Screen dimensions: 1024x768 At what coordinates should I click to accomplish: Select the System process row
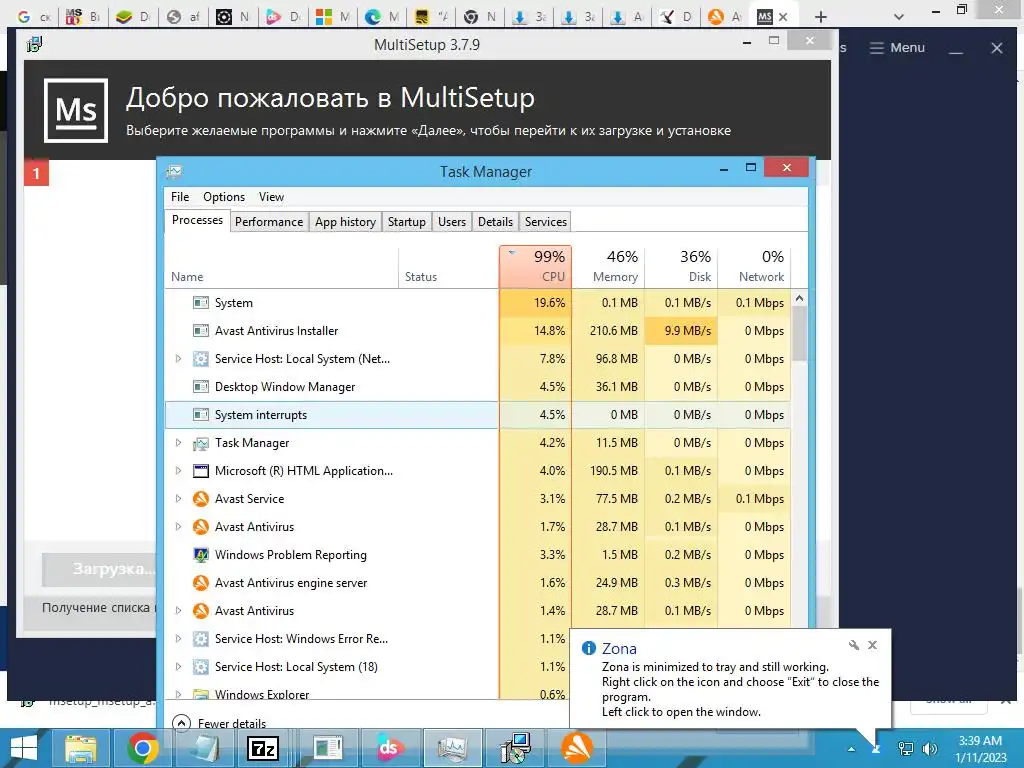click(477, 303)
